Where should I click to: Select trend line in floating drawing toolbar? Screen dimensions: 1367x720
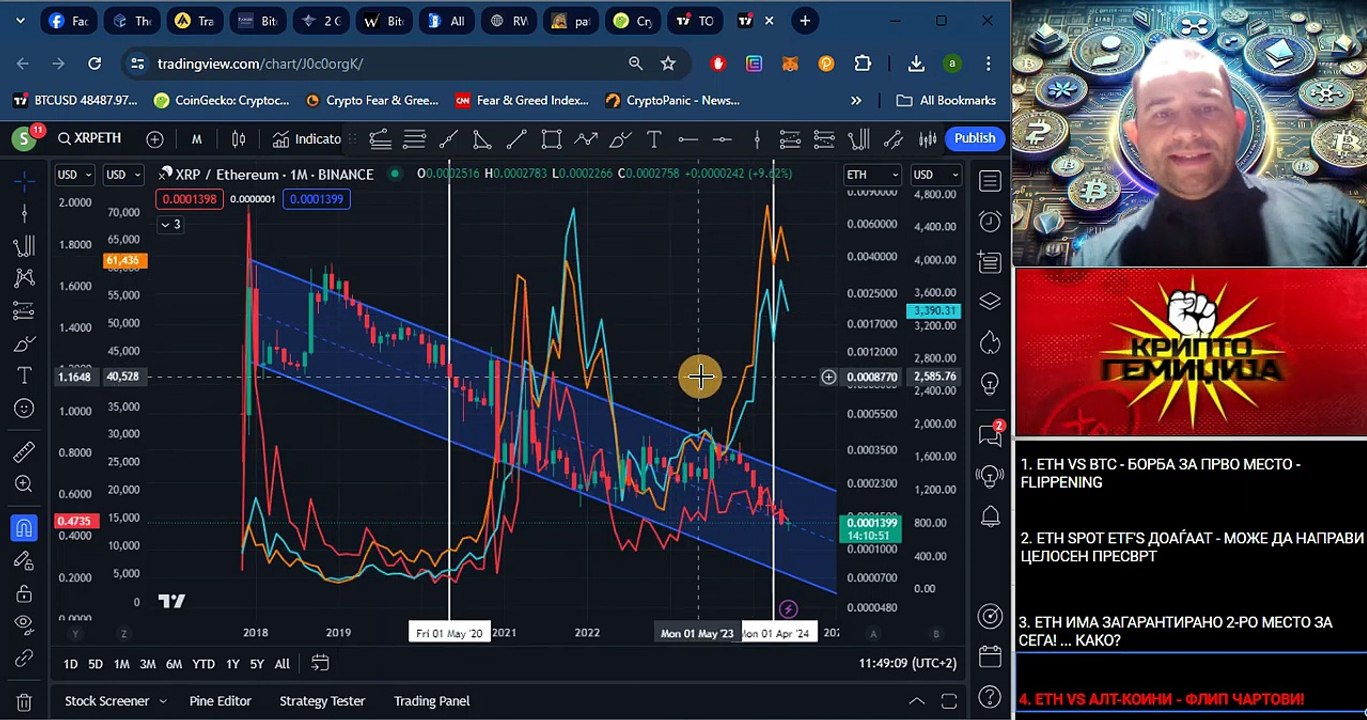pos(516,139)
